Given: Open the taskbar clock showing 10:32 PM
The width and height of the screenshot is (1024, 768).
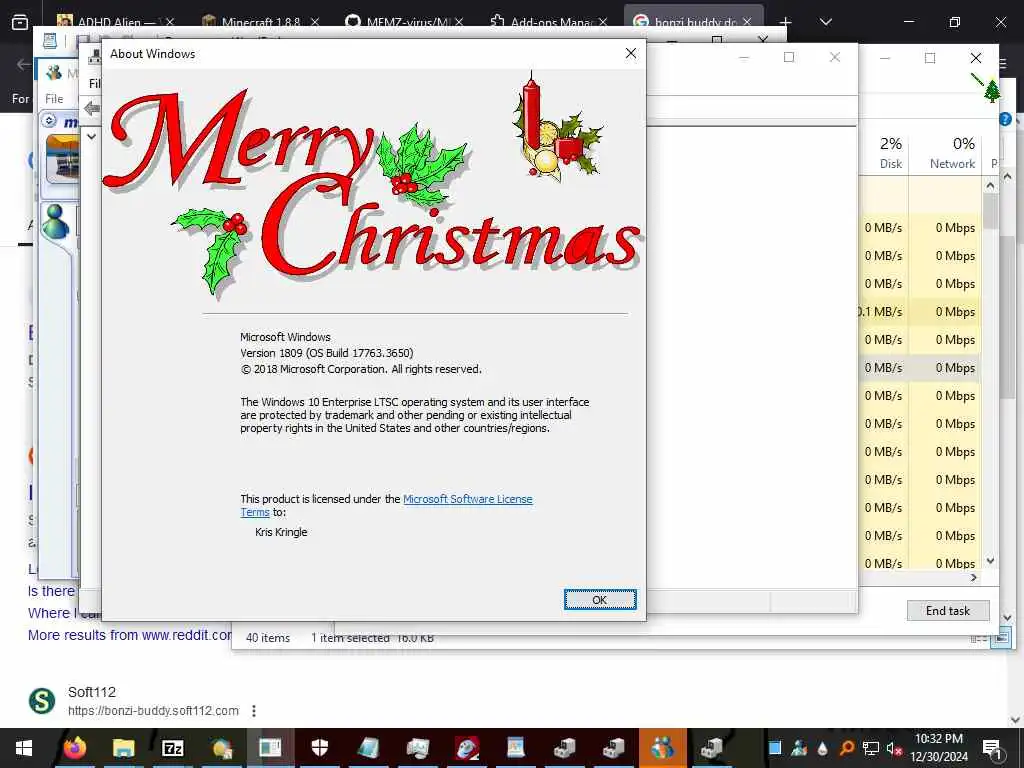Looking at the screenshot, I should coord(938,748).
